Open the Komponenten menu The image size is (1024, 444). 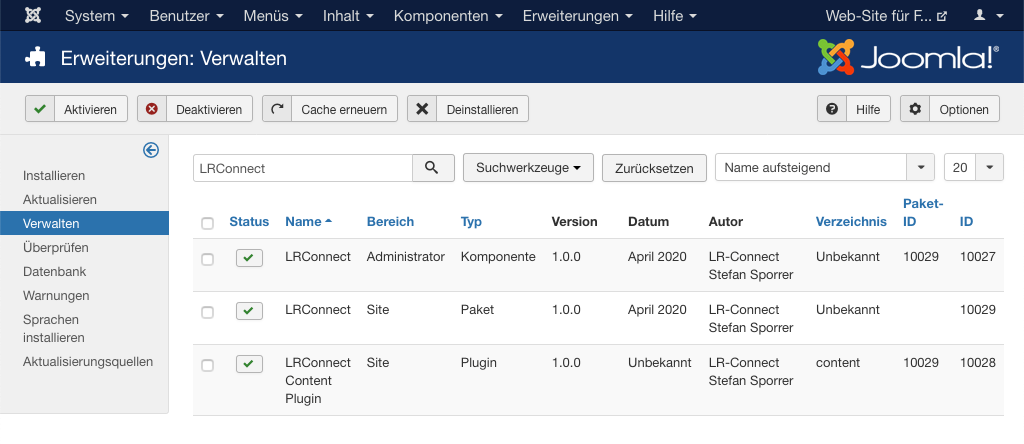click(448, 16)
